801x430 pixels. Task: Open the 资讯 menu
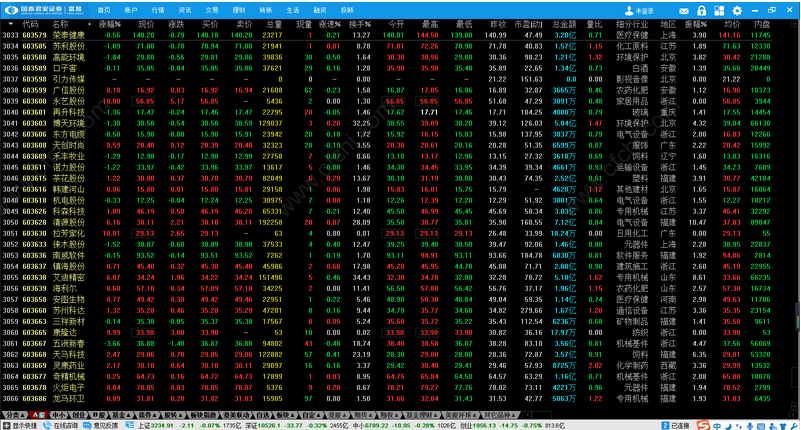pos(185,10)
